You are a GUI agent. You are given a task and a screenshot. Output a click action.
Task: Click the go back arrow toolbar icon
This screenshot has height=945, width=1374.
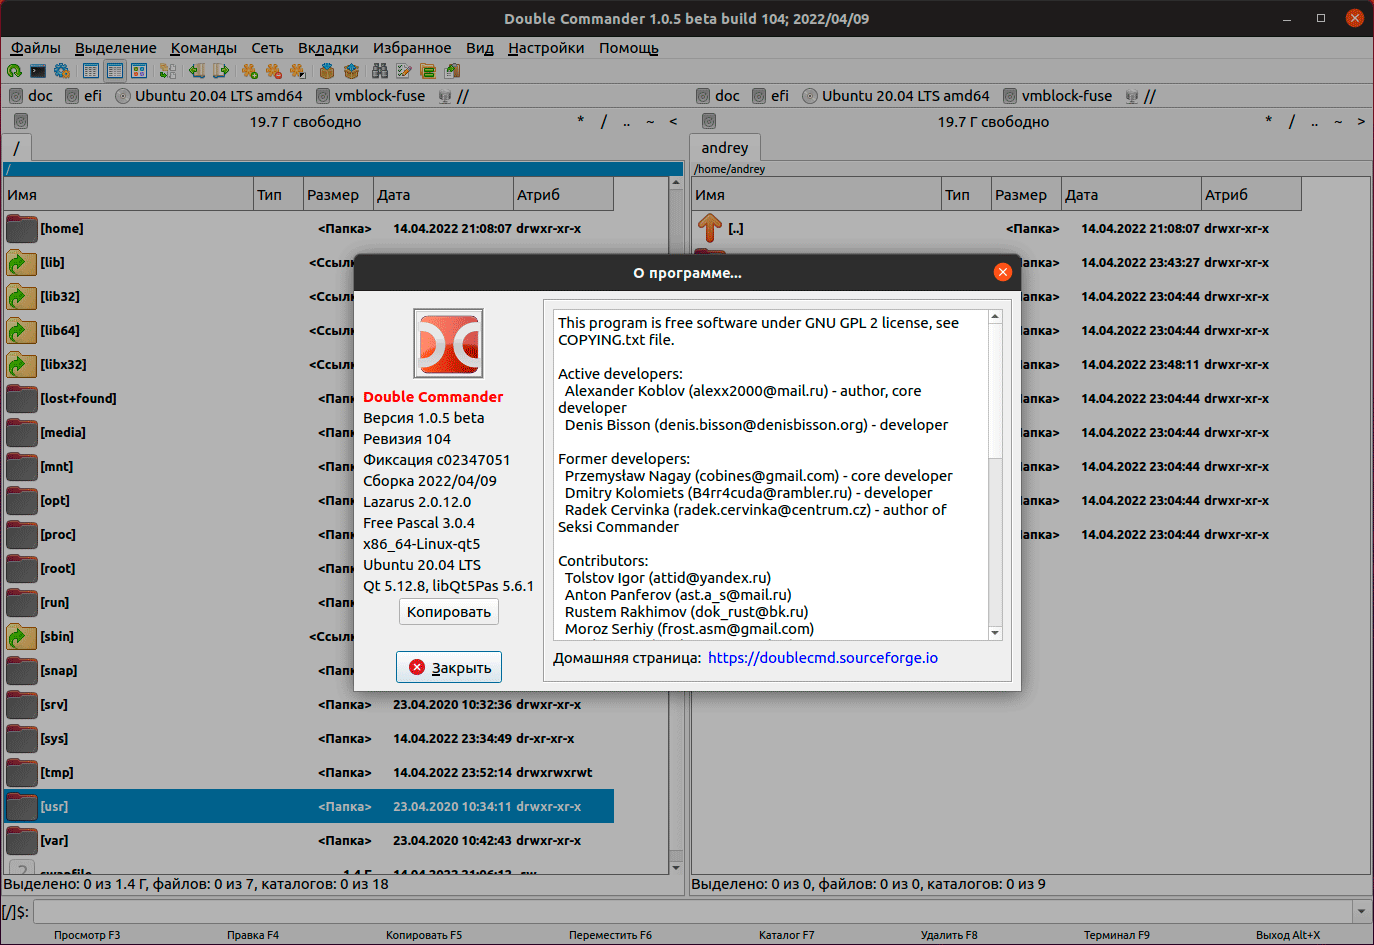(x=197, y=71)
